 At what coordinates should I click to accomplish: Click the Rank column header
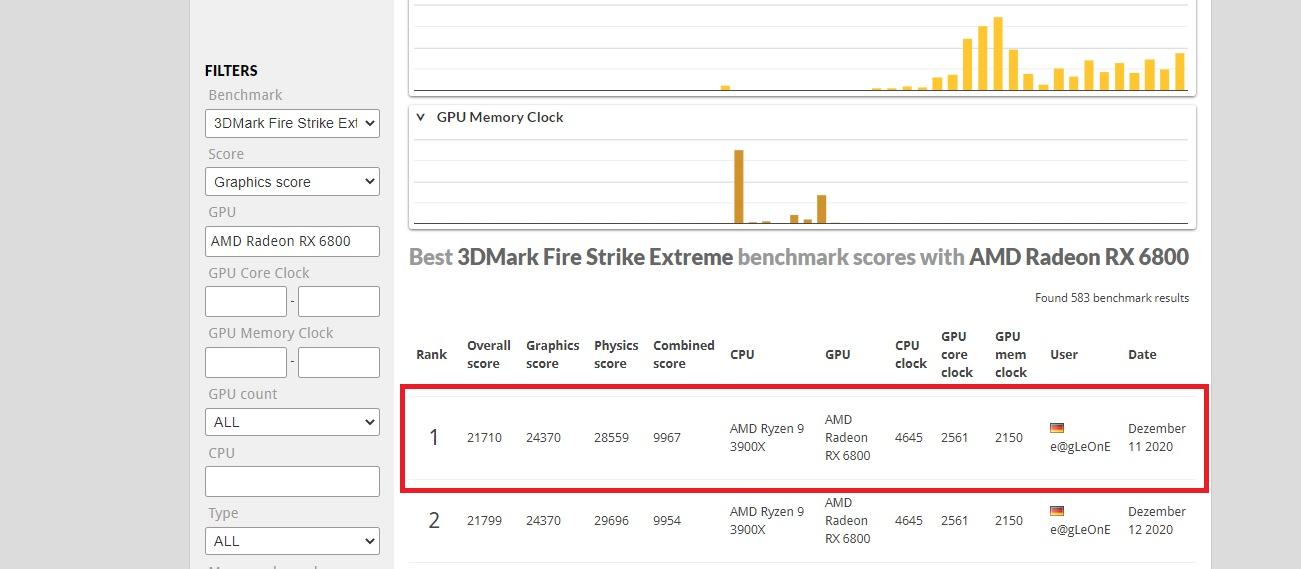pos(432,354)
